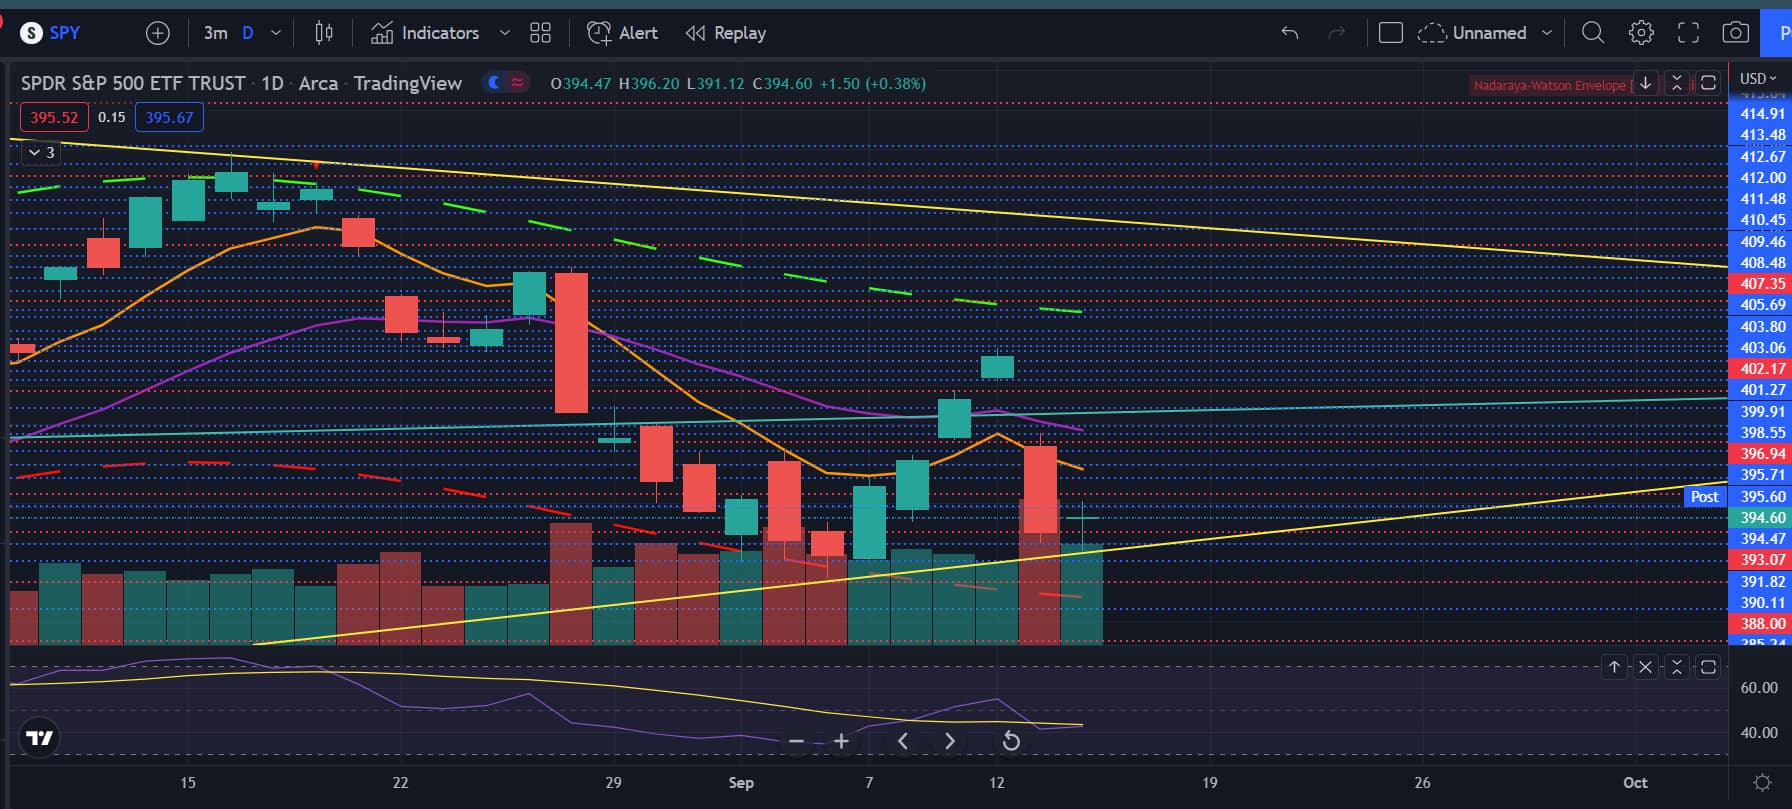Open time axis settings gear
Viewport: 1792px width, 809px height.
[1762, 782]
